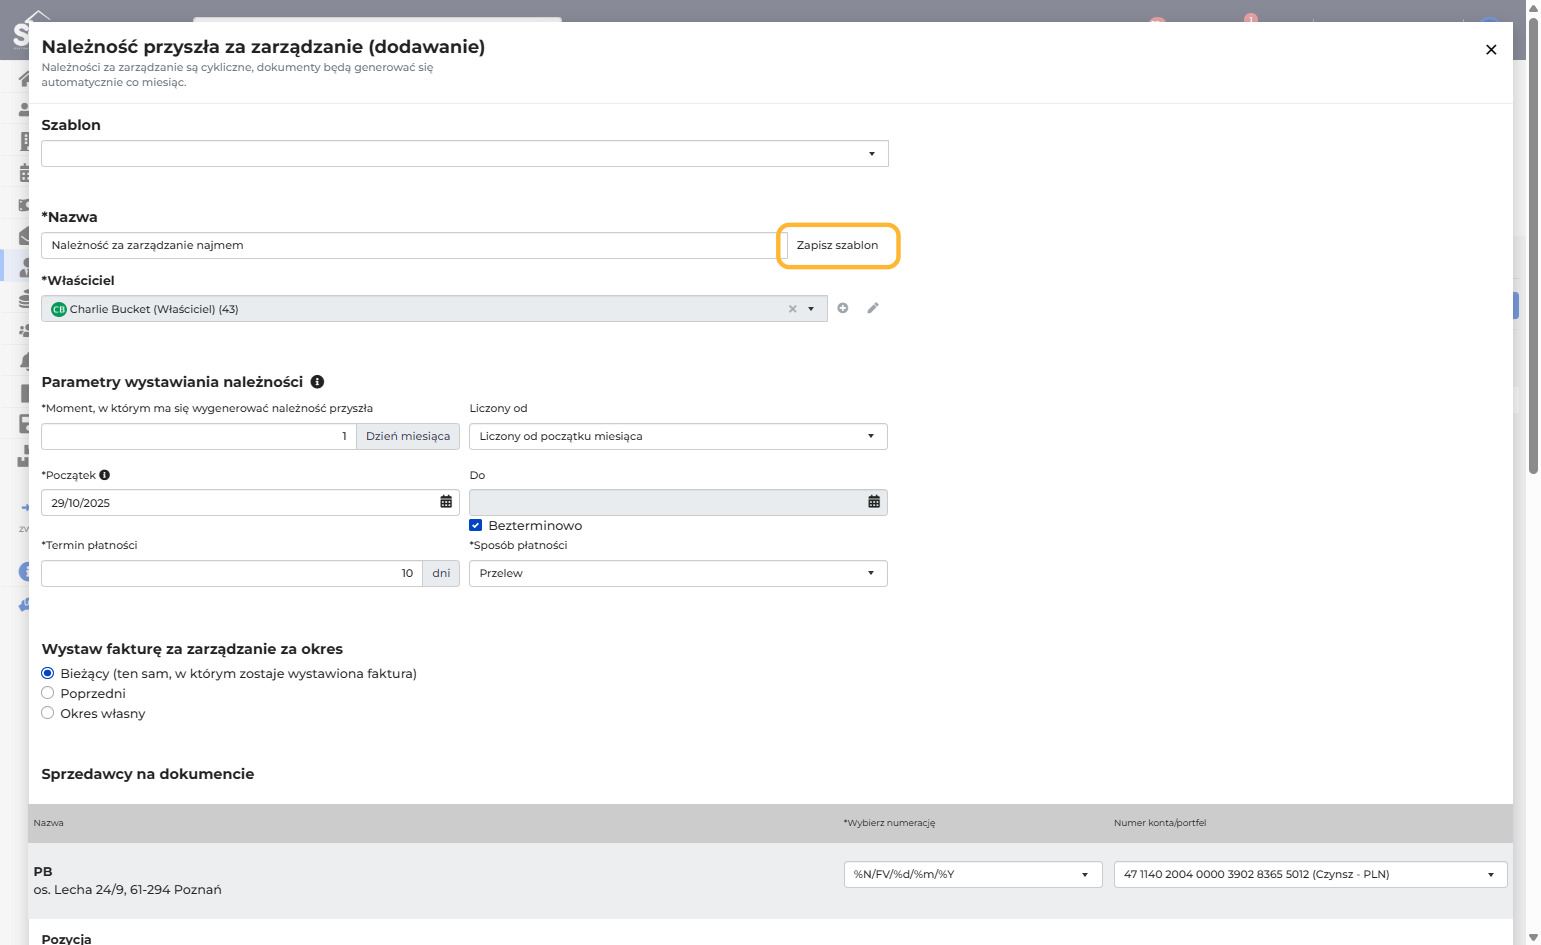Viewport: 1541px width, 945px height.
Task: Click the modal vertical scrollbar thumb
Action: [x=1534, y=245]
